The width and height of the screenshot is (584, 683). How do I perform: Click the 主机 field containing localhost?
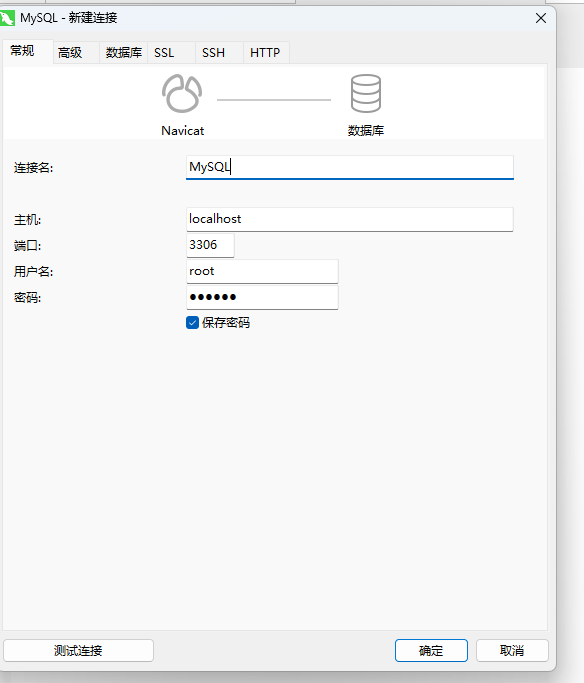point(350,219)
